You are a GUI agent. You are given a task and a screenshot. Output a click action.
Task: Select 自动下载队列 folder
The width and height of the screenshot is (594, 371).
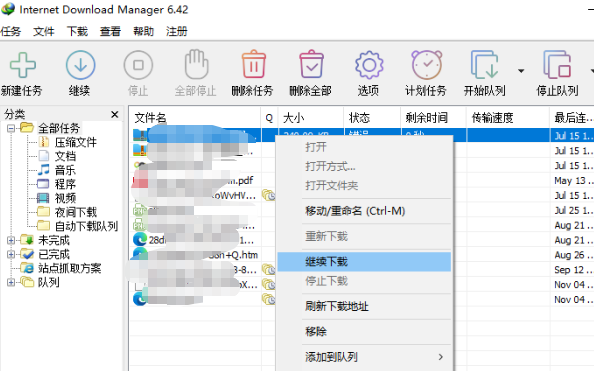86,226
